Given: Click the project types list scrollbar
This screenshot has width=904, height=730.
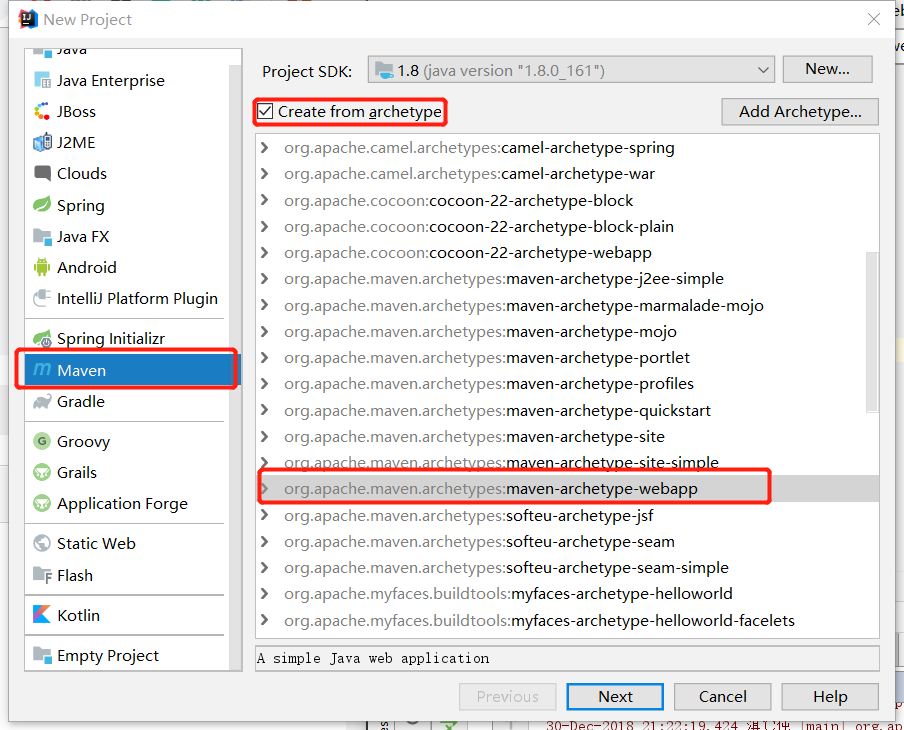Looking at the screenshot, I should pyautogui.click(x=235, y=369).
